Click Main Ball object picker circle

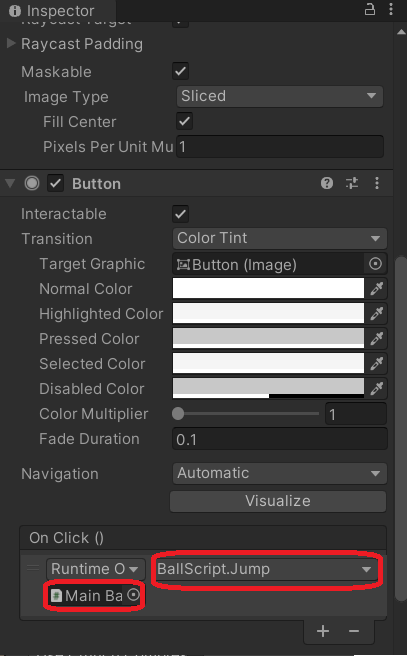pyautogui.click(x=133, y=594)
